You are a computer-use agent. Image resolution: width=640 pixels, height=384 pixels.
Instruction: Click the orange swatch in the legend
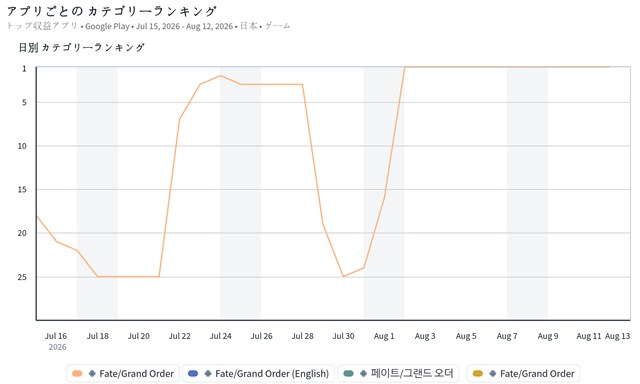77,373
